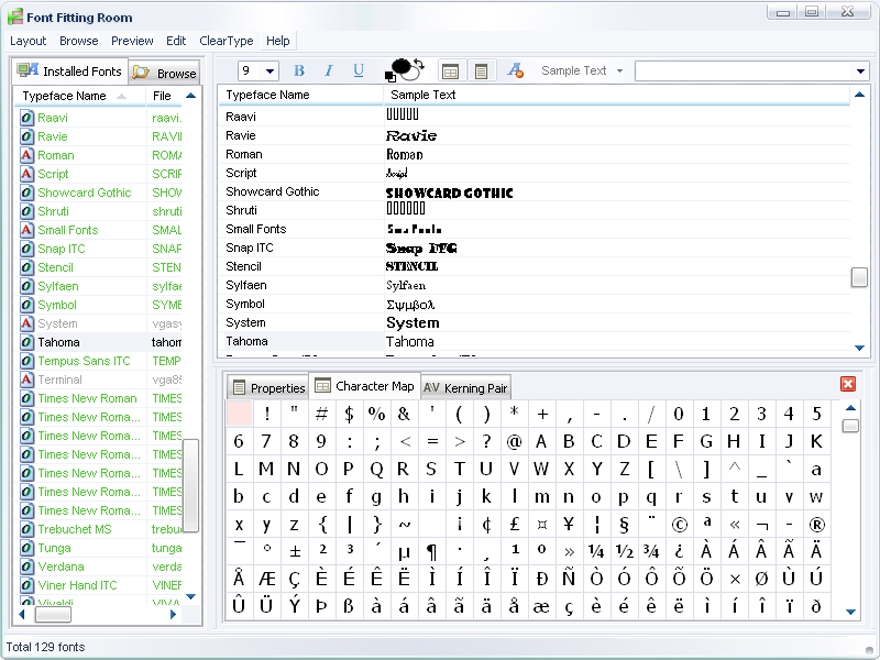The width and height of the screenshot is (880, 660).
Task: Expand the sample text combo box arrow
Action: click(860, 71)
